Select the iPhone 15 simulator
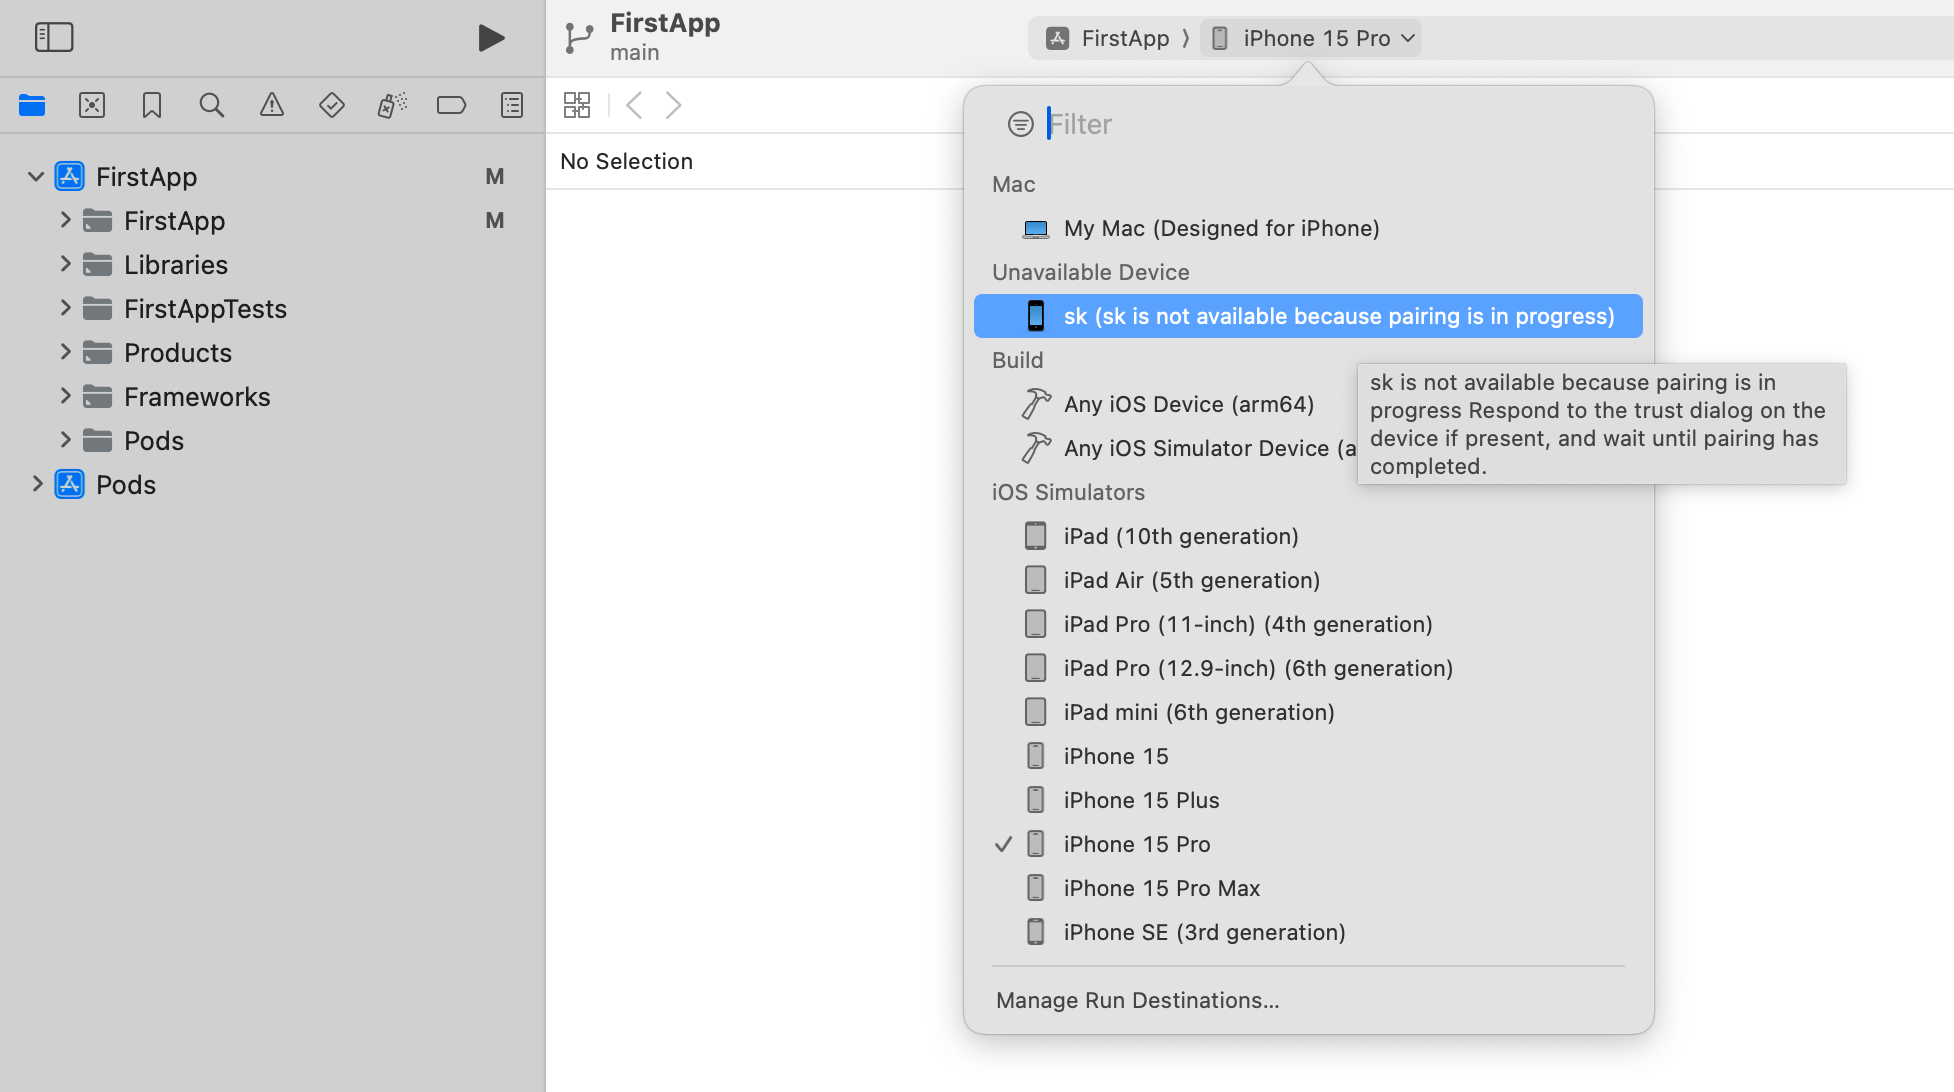Screen dimensions: 1954x1092 tap(1308, 756)
